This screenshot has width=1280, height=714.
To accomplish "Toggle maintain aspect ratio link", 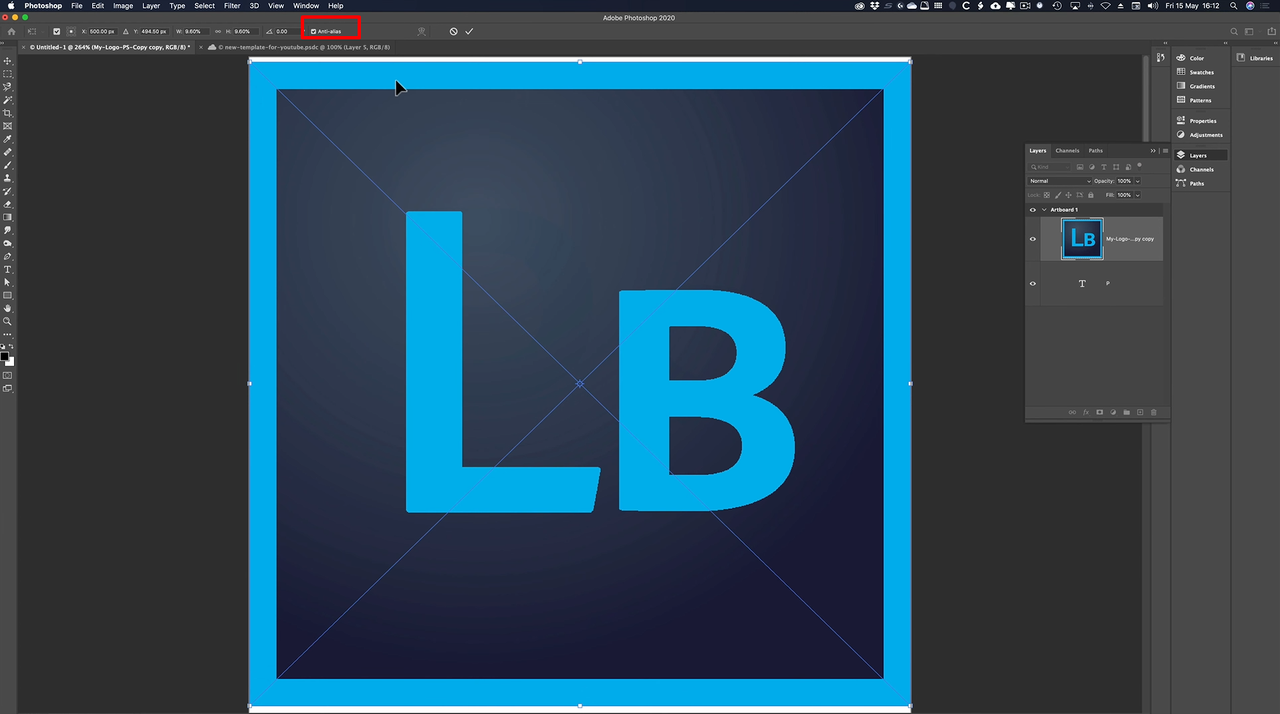I will (218, 31).
